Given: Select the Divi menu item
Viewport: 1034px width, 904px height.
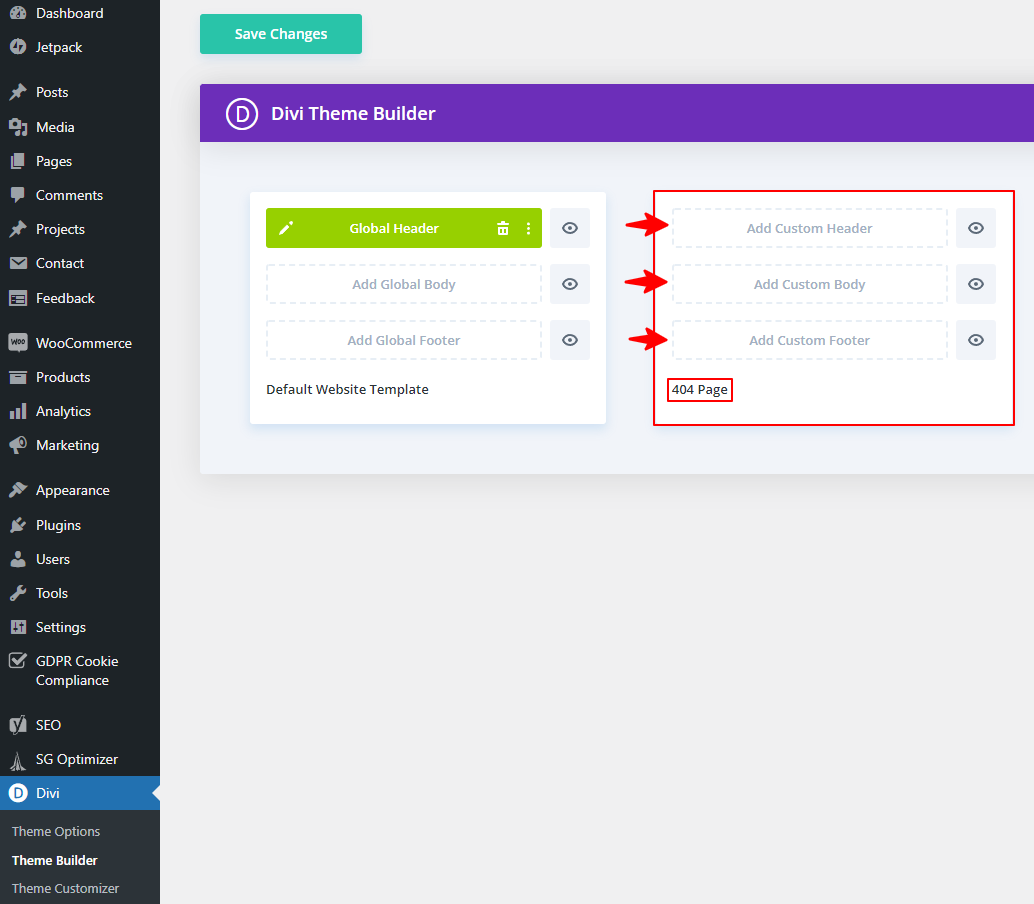Looking at the screenshot, I should [x=80, y=793].
